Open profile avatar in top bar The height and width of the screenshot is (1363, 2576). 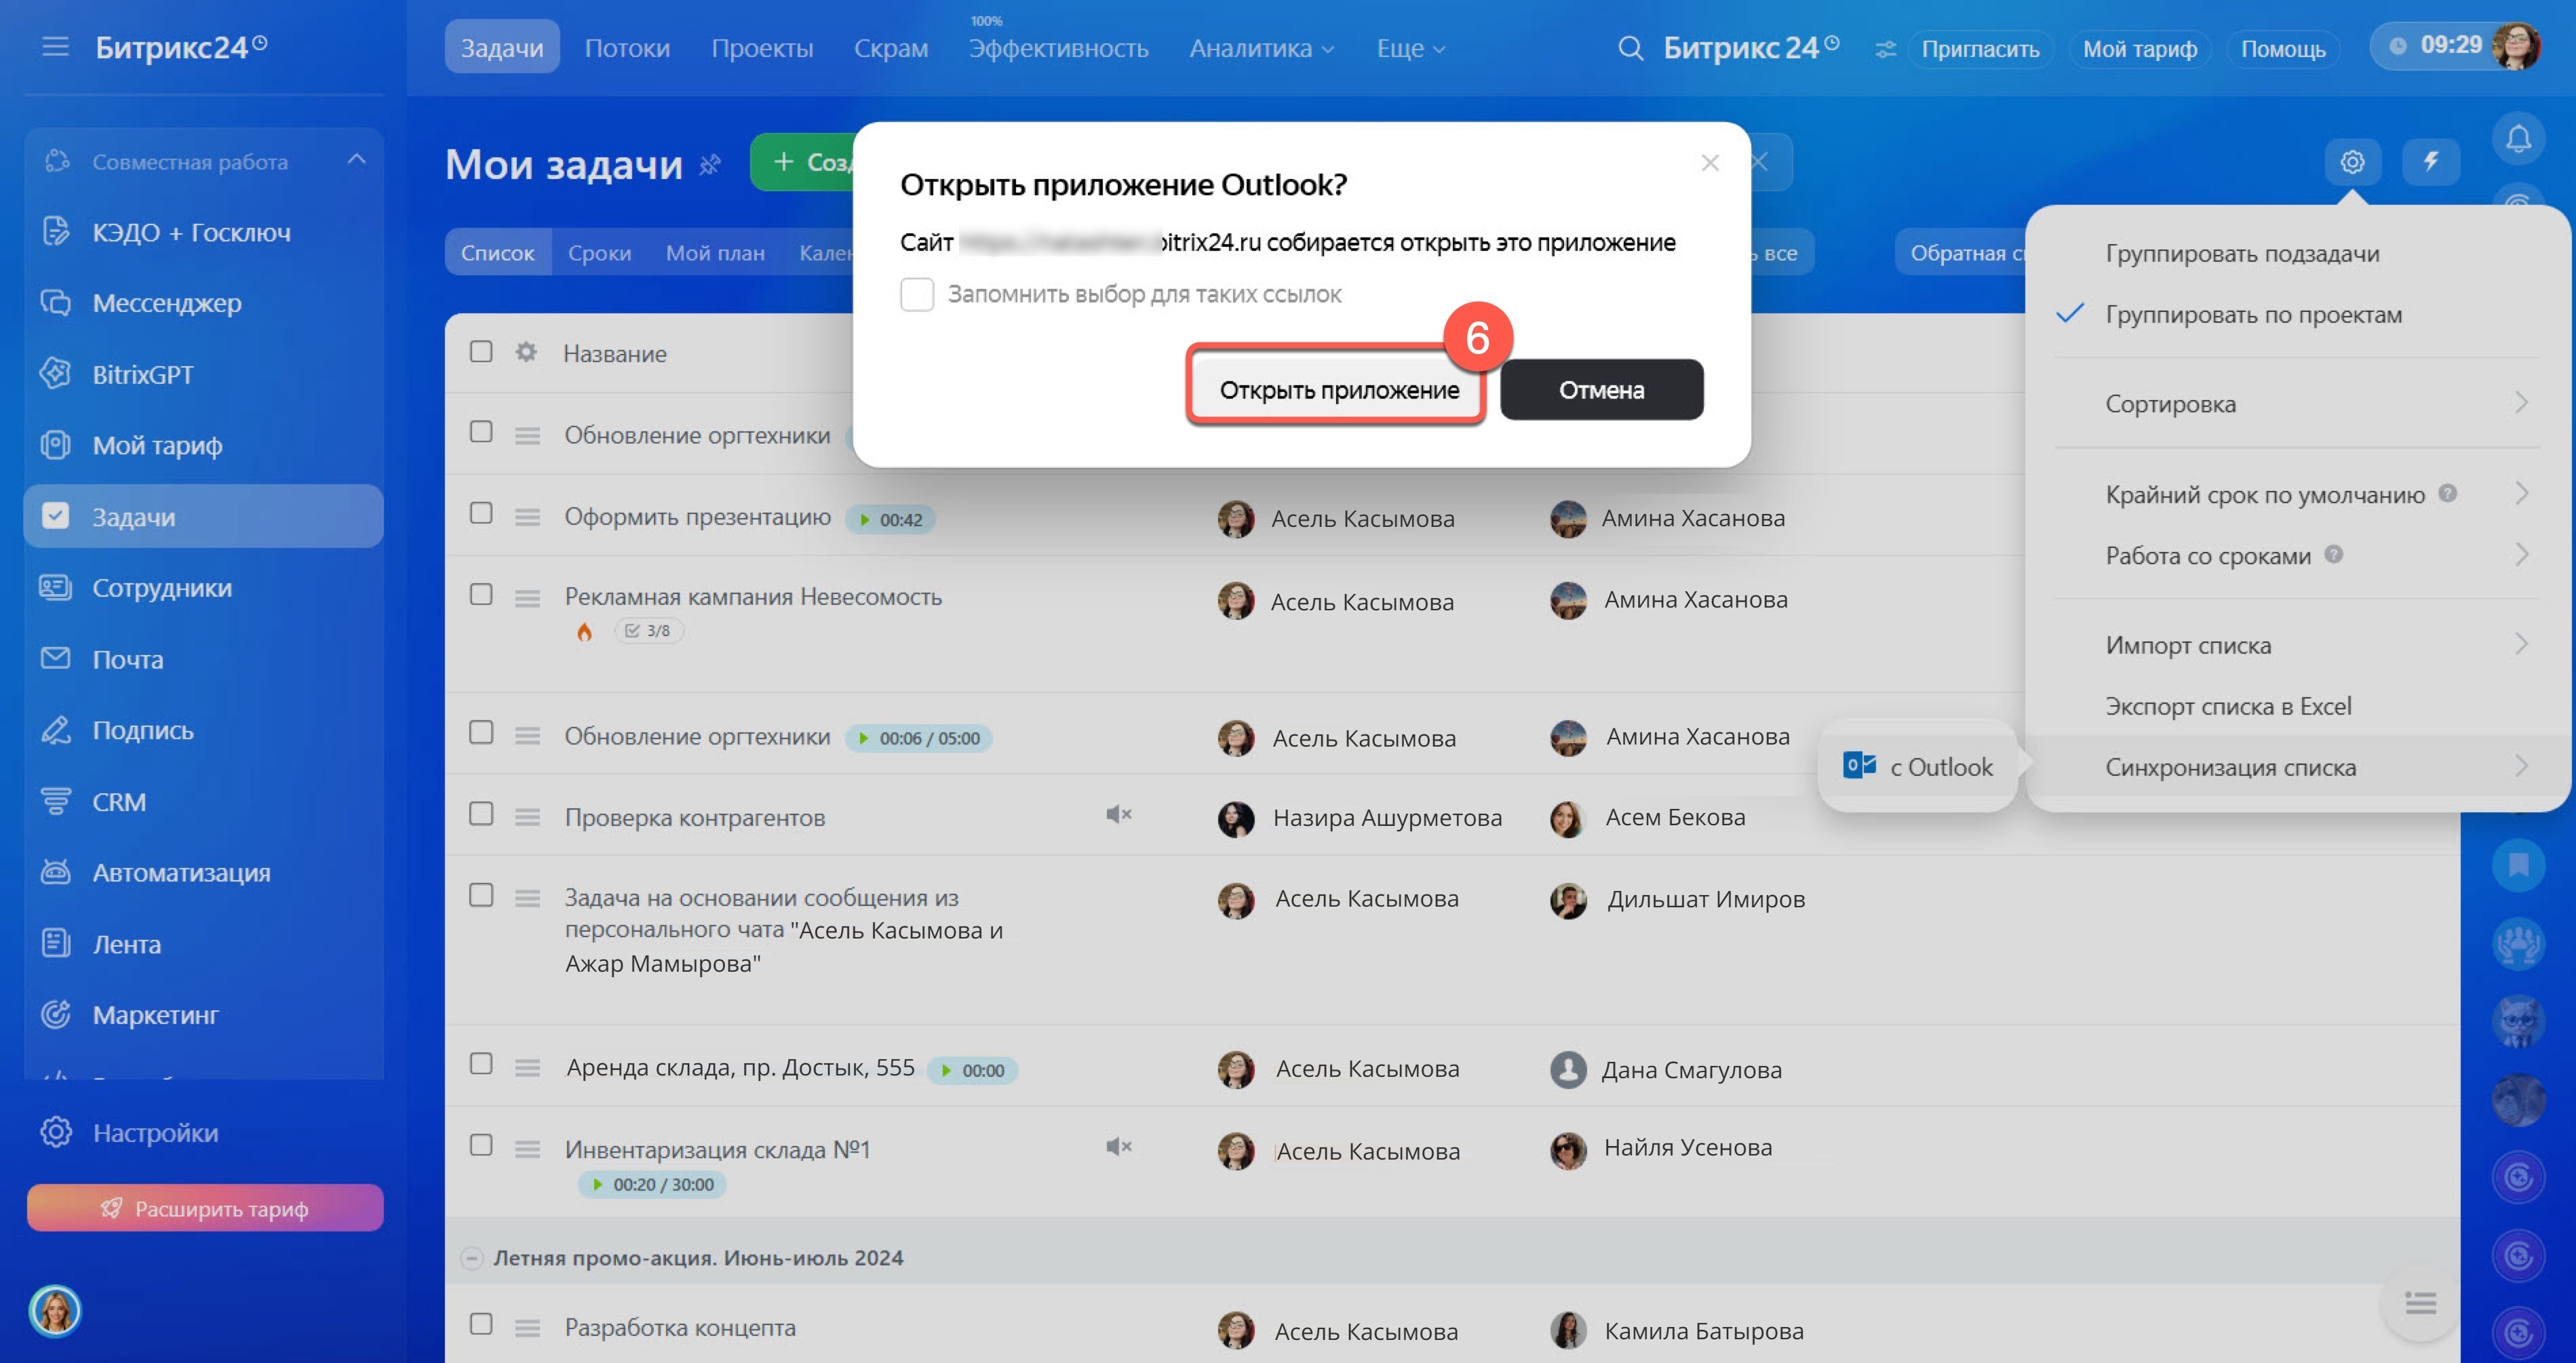(2516, 46)
